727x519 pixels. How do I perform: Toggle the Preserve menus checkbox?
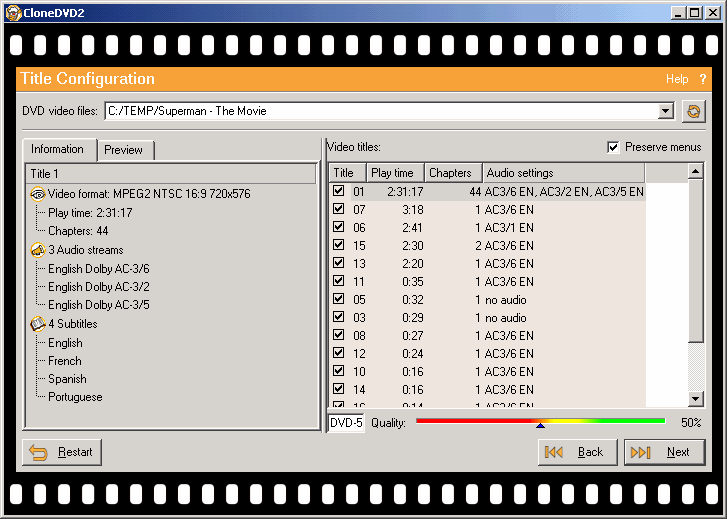pyautogui.click(x=613, y=147)
